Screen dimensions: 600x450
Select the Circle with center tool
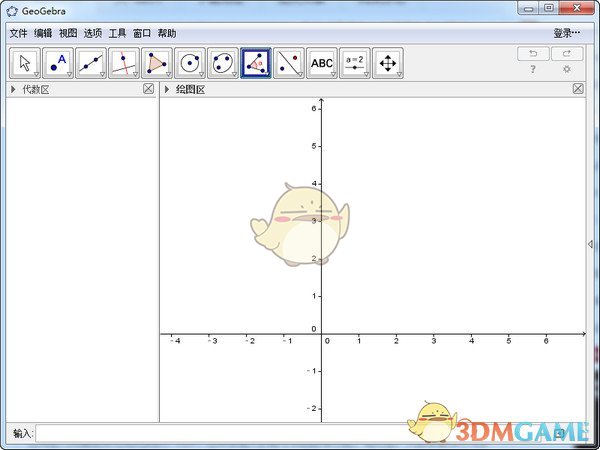190,63
